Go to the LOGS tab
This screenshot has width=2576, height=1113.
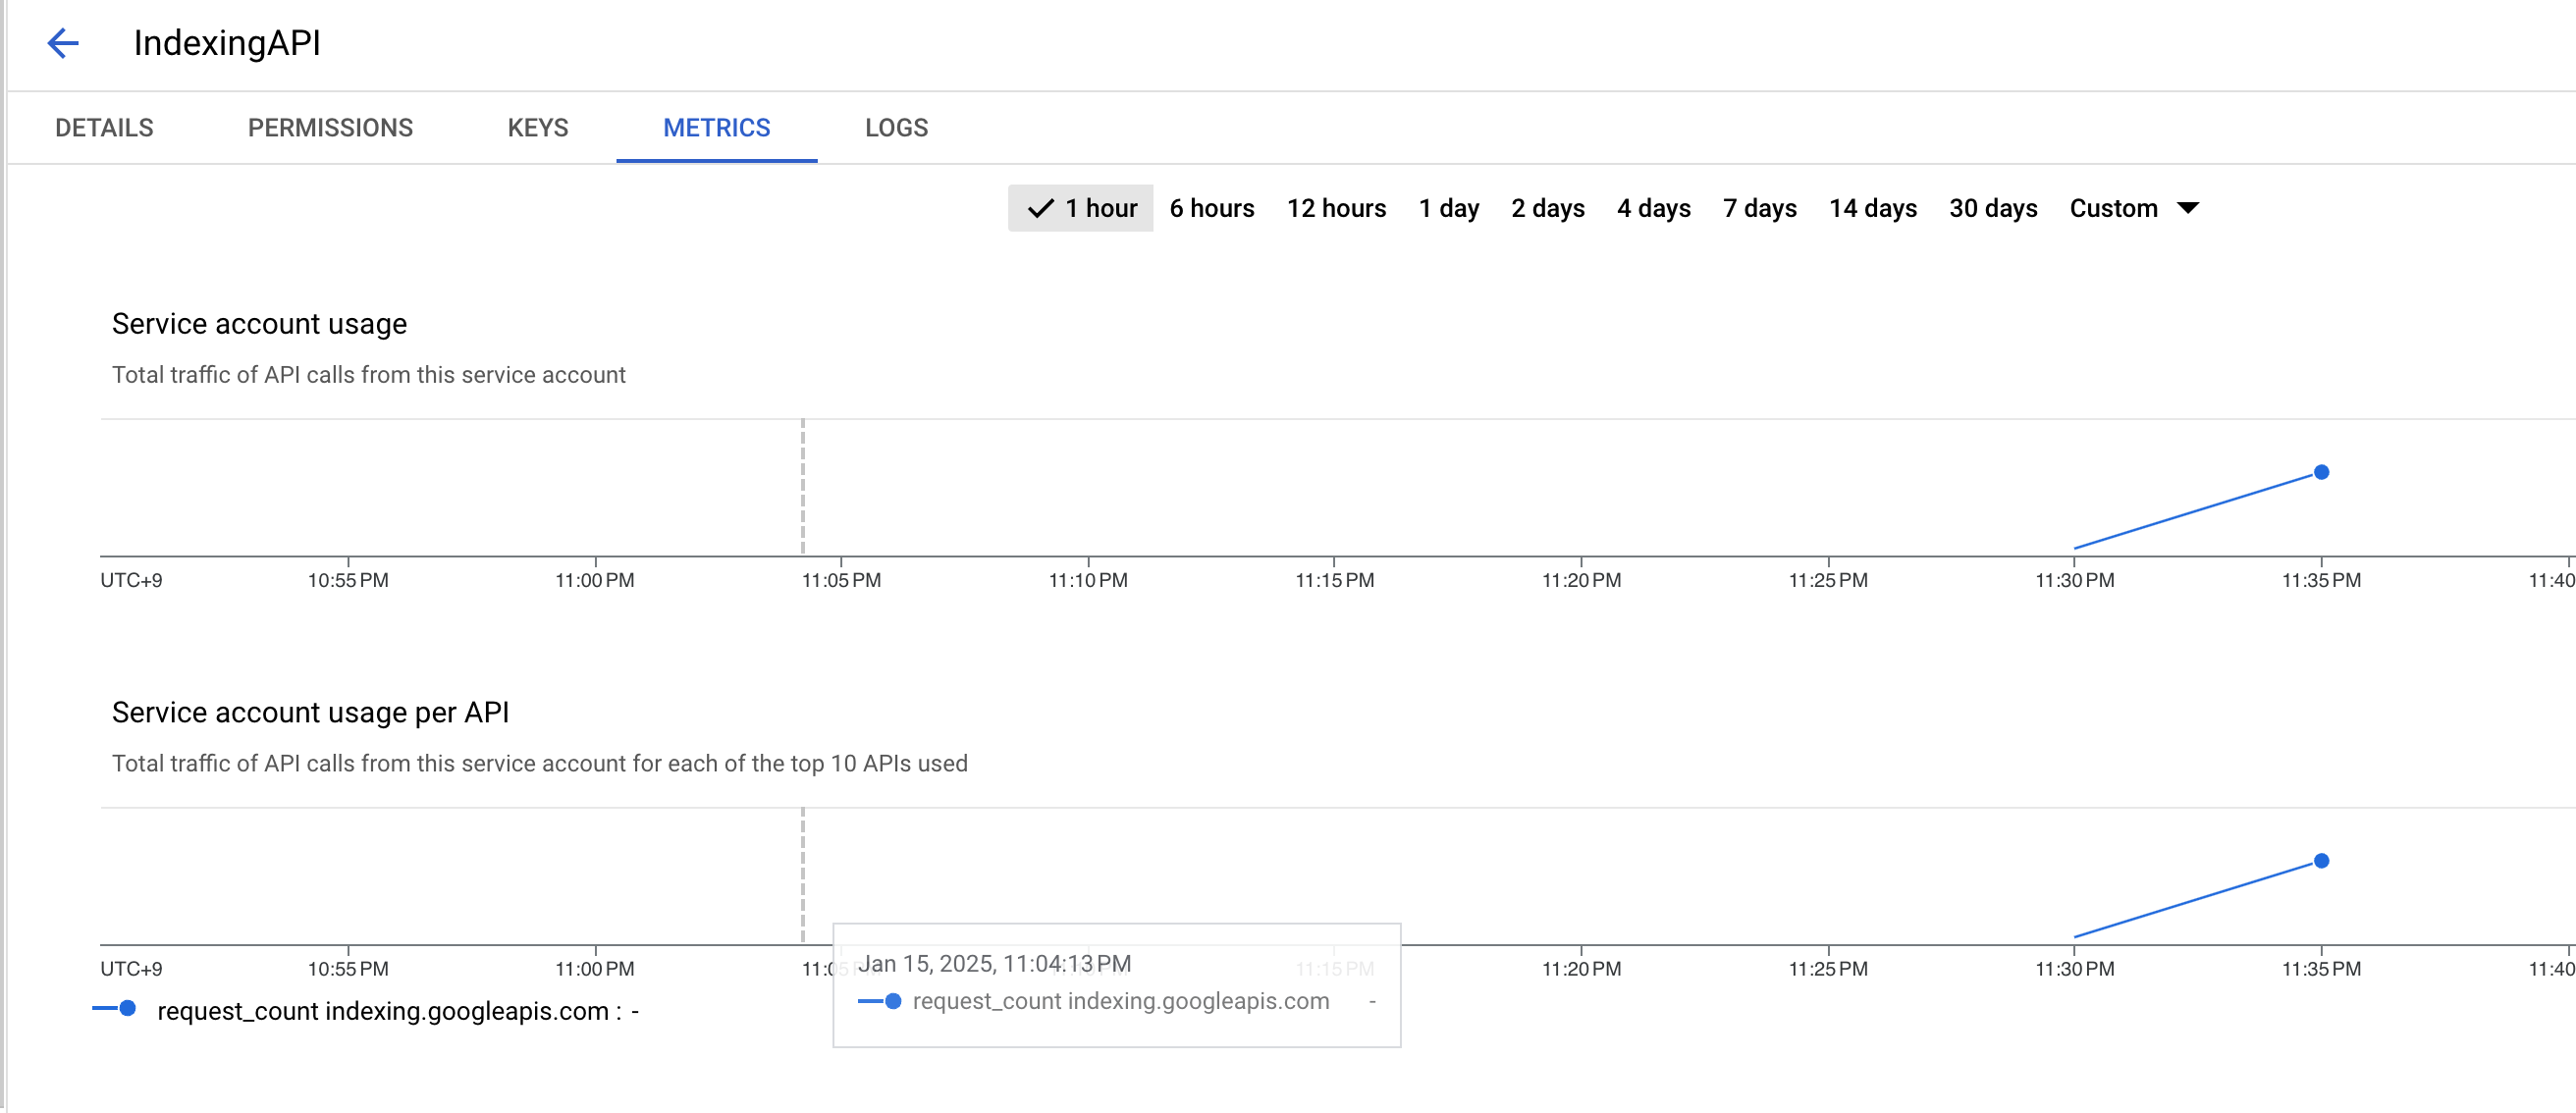pos(896,128)
